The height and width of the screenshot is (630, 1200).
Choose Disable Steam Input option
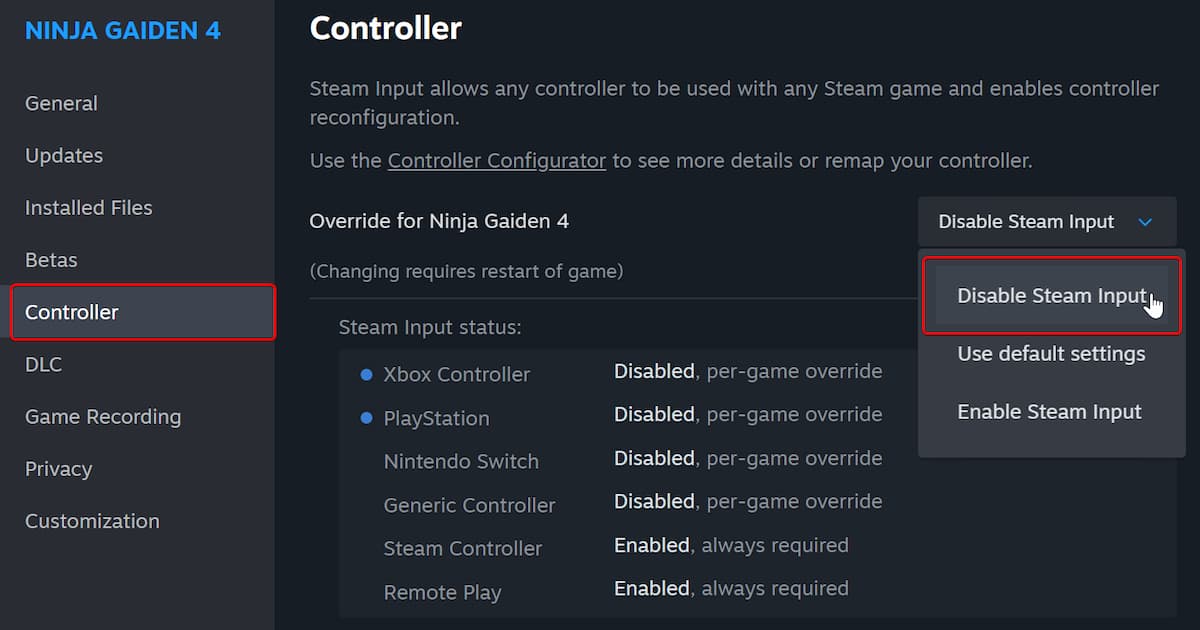point(1051,296)
